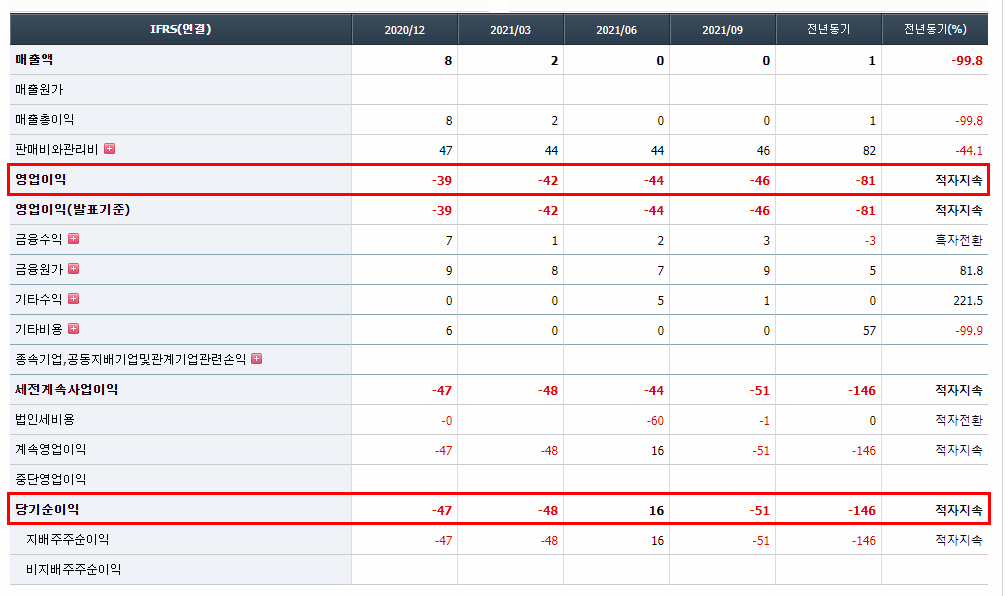Viewport: 1005px width, 596px height.
Task: Expand the 기타비용 plus icon
Action: click(x=74, y=329)
